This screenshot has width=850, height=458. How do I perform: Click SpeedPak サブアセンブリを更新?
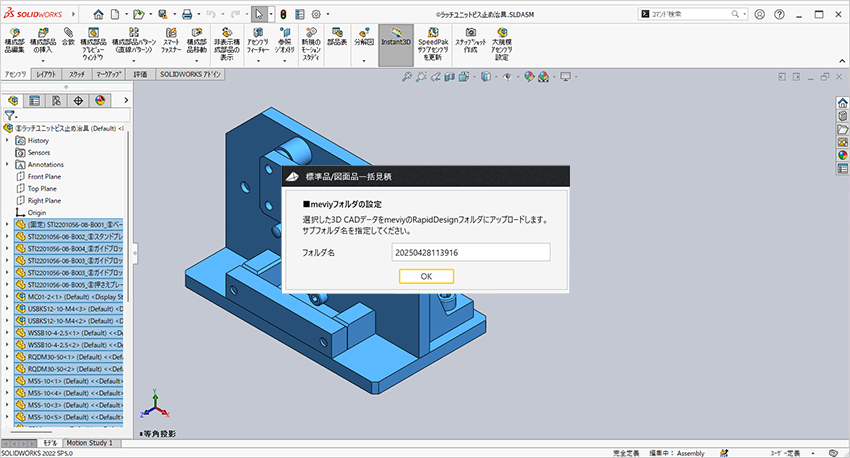(x=433, y=44)
